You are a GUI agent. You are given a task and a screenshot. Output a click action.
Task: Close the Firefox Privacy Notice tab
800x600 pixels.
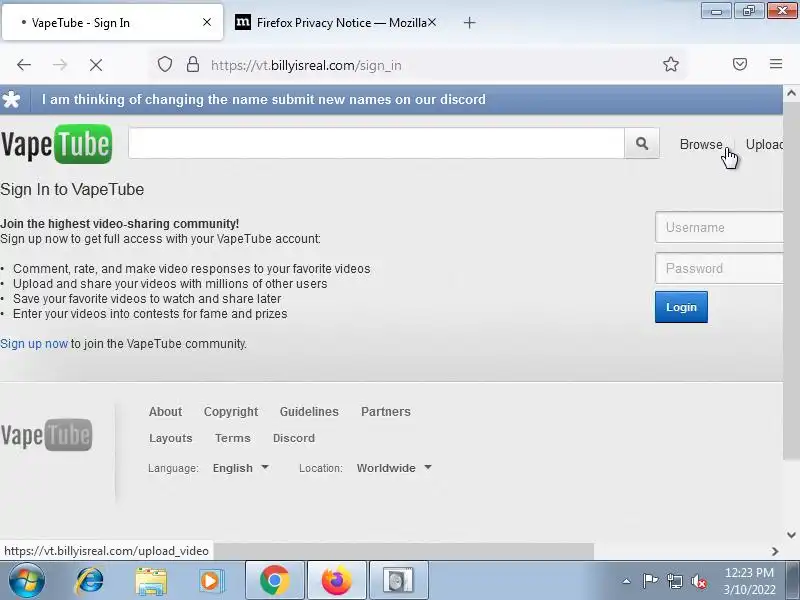432,22
